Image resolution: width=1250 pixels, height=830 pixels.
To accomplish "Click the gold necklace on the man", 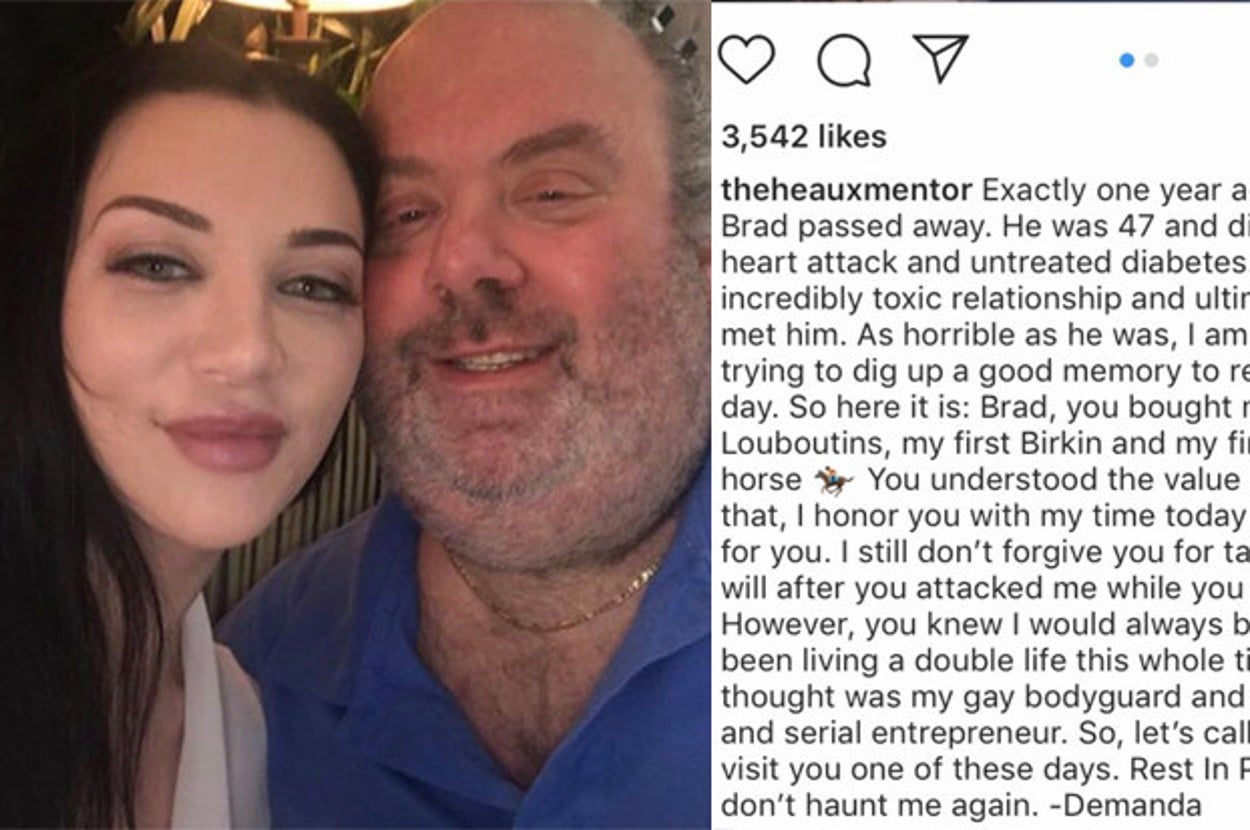I will (553, 600).
